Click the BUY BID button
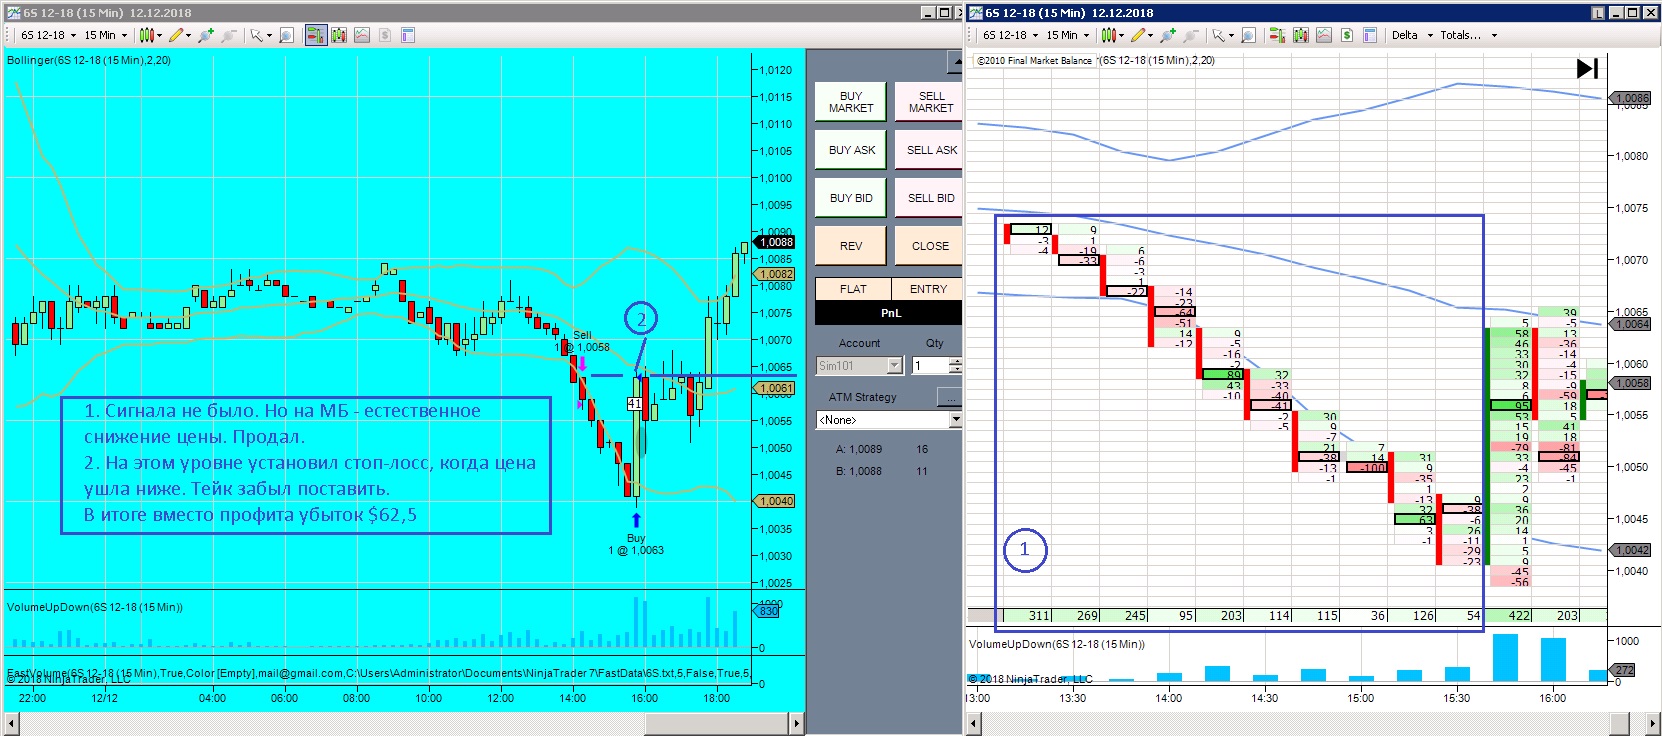The height and width of the screenshot is (736, 1662). tap(851, 198)
